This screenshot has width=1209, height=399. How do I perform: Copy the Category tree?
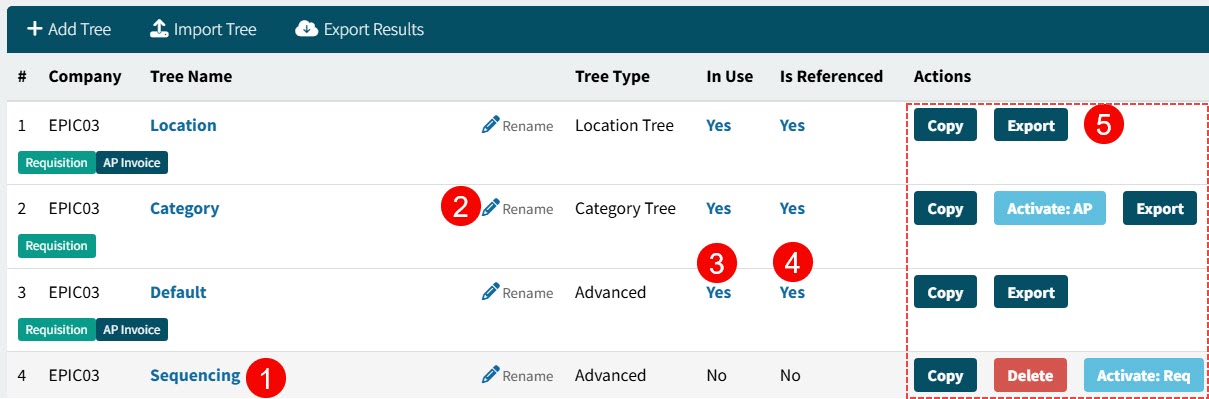(x=945, y=208)
